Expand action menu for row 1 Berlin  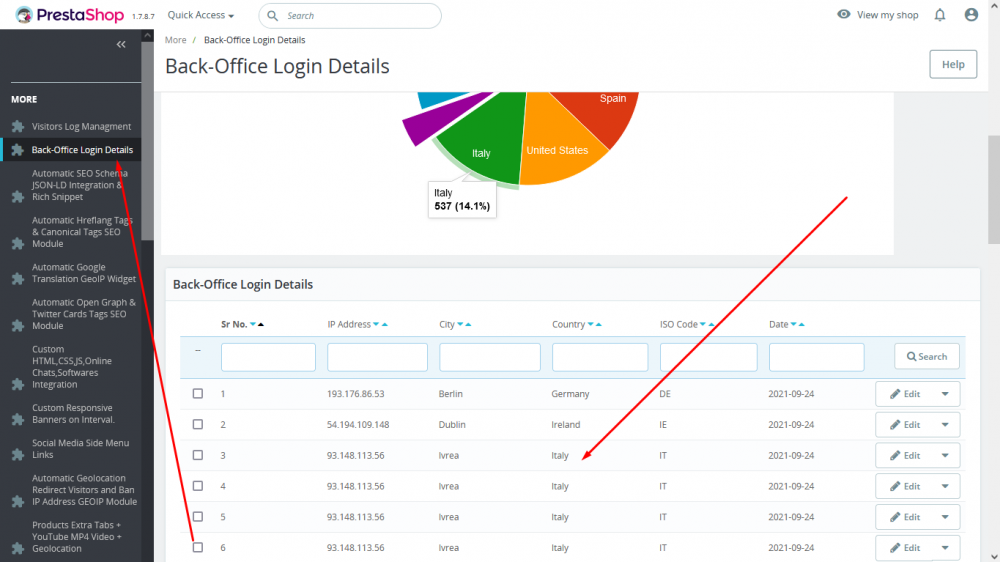(x=945, y=394)
